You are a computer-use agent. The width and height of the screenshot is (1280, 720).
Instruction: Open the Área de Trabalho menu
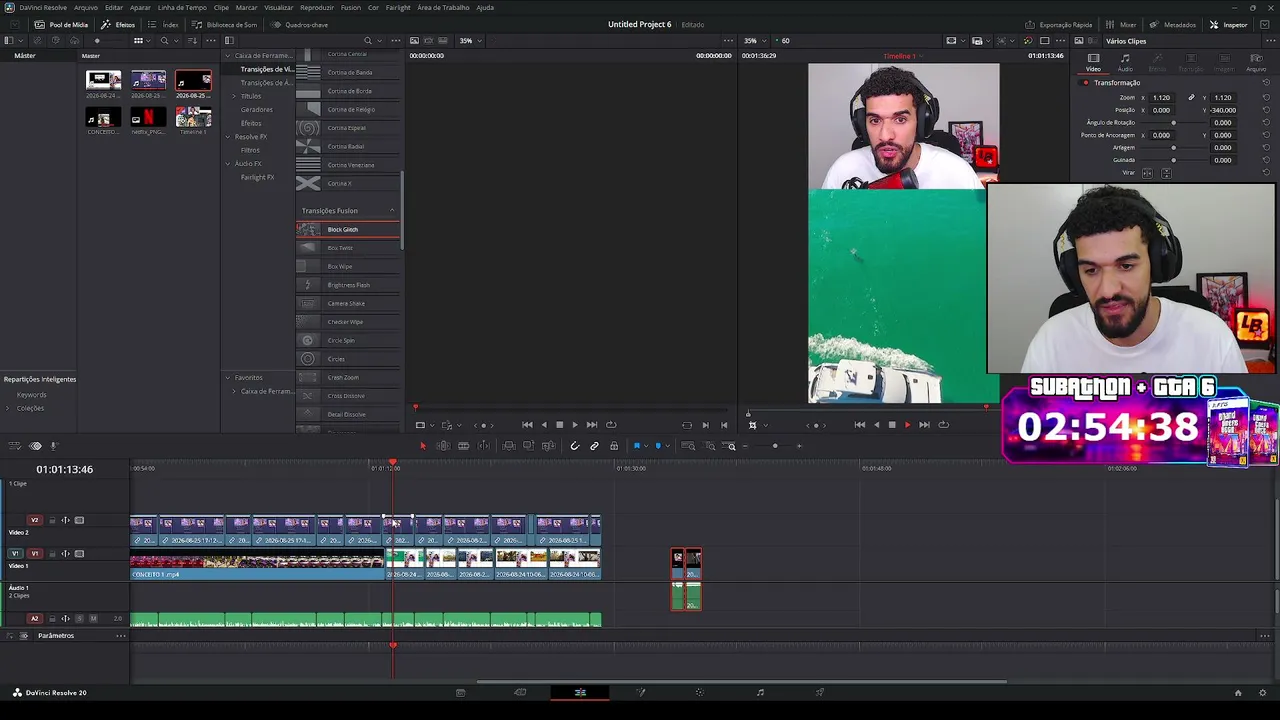(x=443, y=7)
